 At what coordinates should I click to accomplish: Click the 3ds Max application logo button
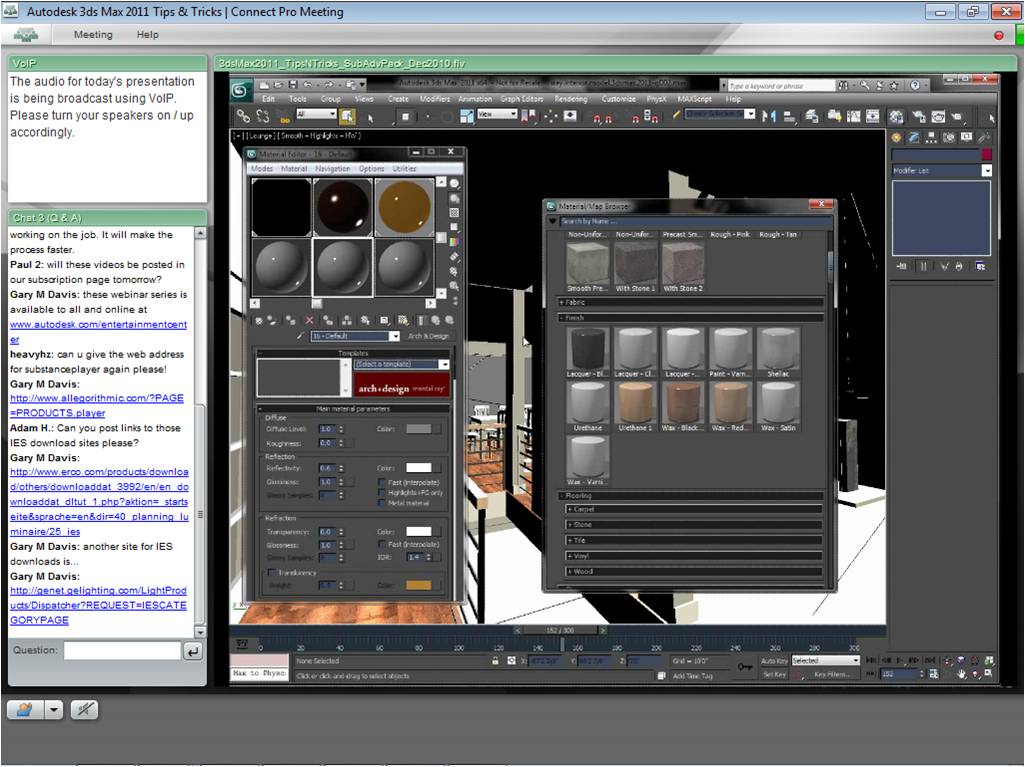pyautogui.click(x=239, y=90)
